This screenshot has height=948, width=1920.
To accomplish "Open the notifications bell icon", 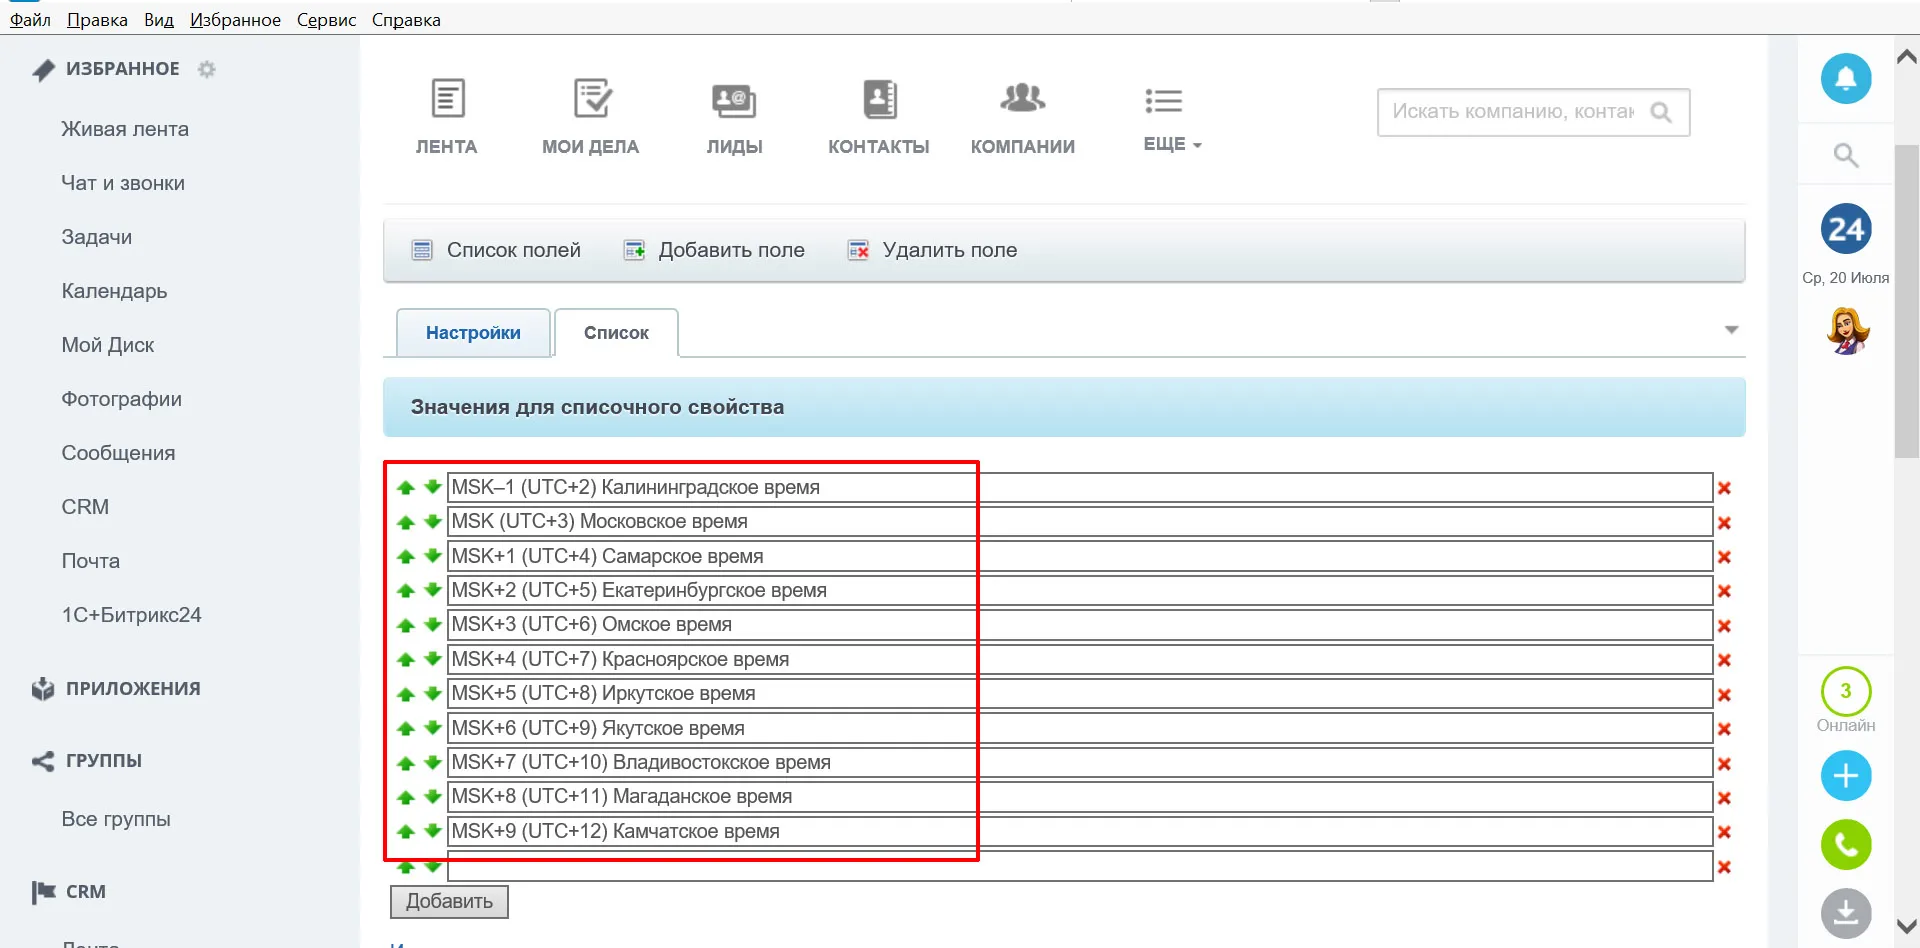I will pyautogui.click(x=1845, y=79).
